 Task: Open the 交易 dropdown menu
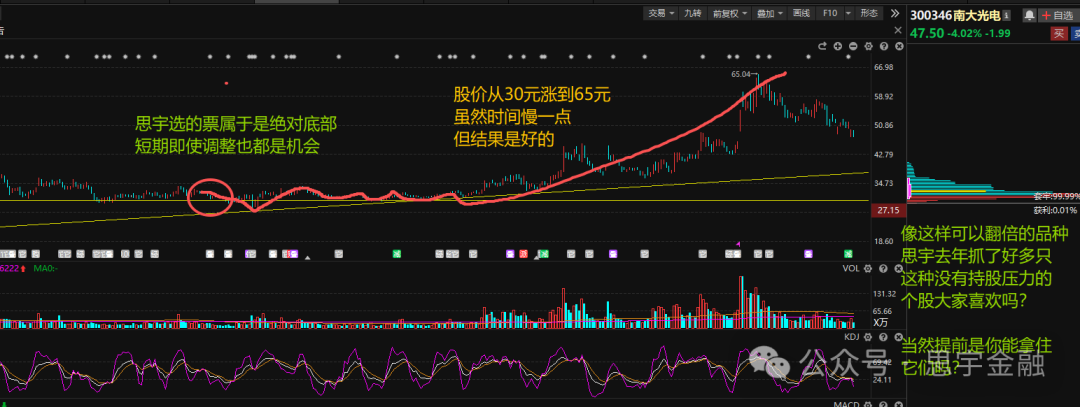click(656, 14)
